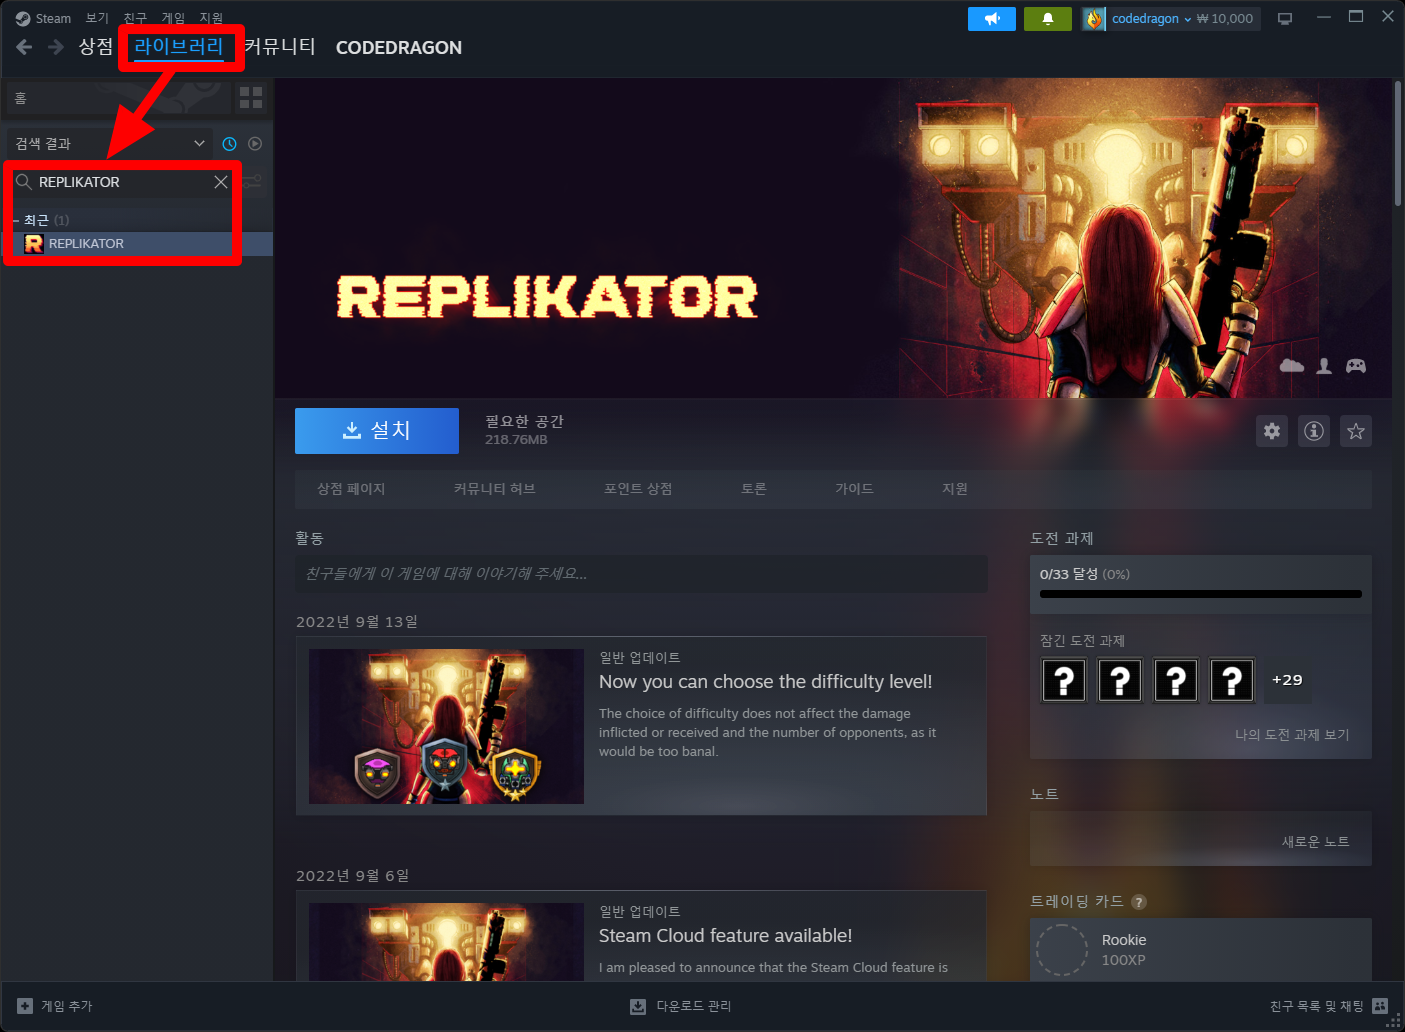
Task: Click the Steam logo menu
Action: 43,18
